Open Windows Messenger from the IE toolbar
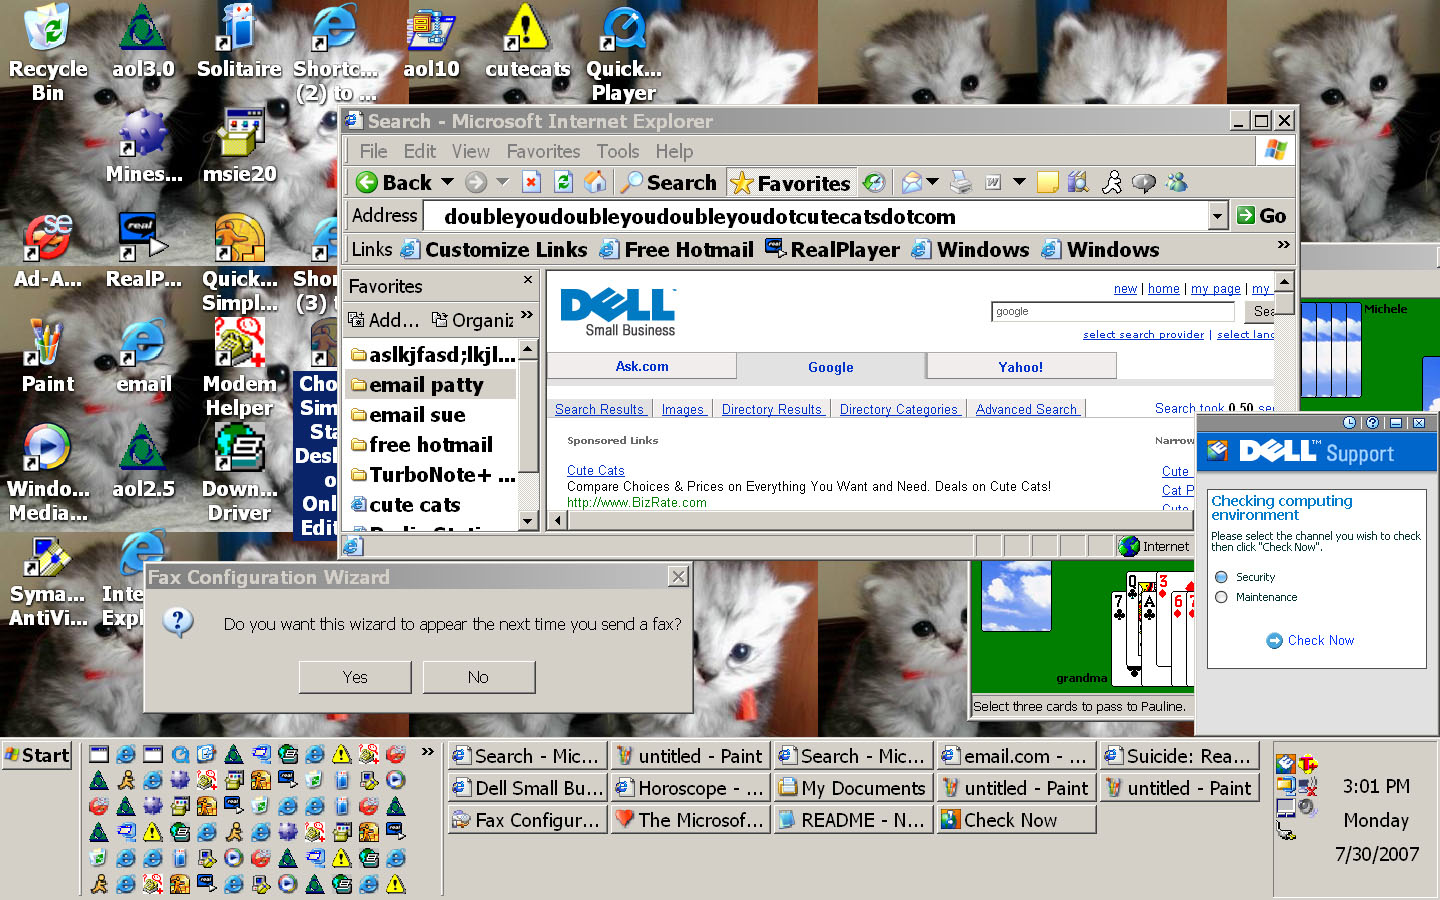Viewport: 1440px width, 900px height. pos(1176,182)
